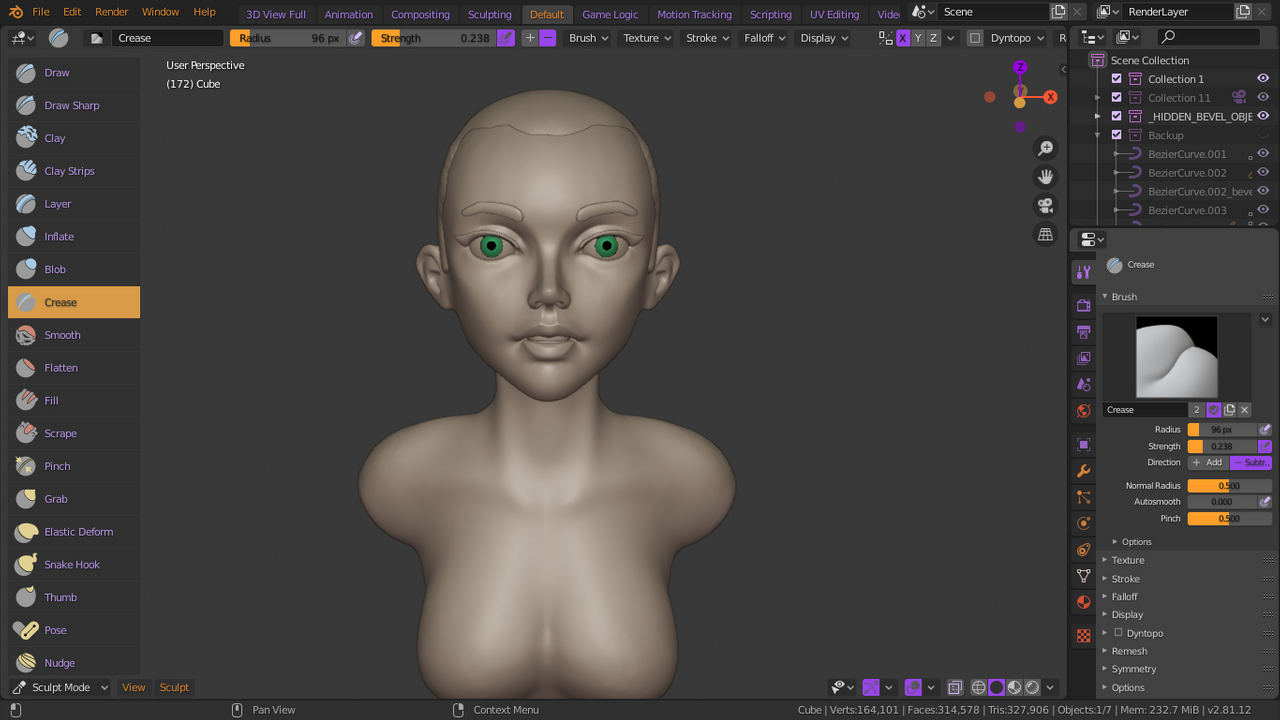Uncheck the Collection 1 checkbox
This screenshot has height=720, width=1280.
coord(1117,79)
